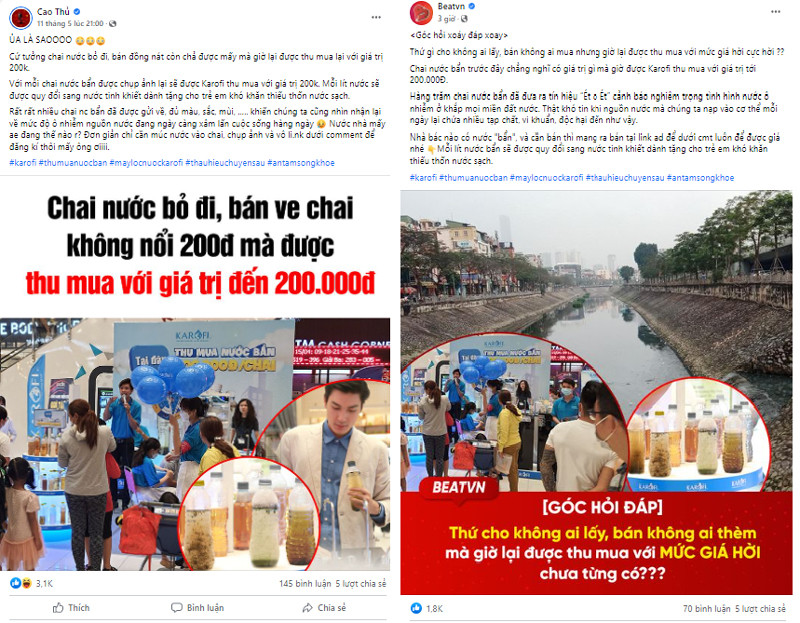Click the Chia sẻ share button
The width and height of the screenshot is (800, 623).
324,608
